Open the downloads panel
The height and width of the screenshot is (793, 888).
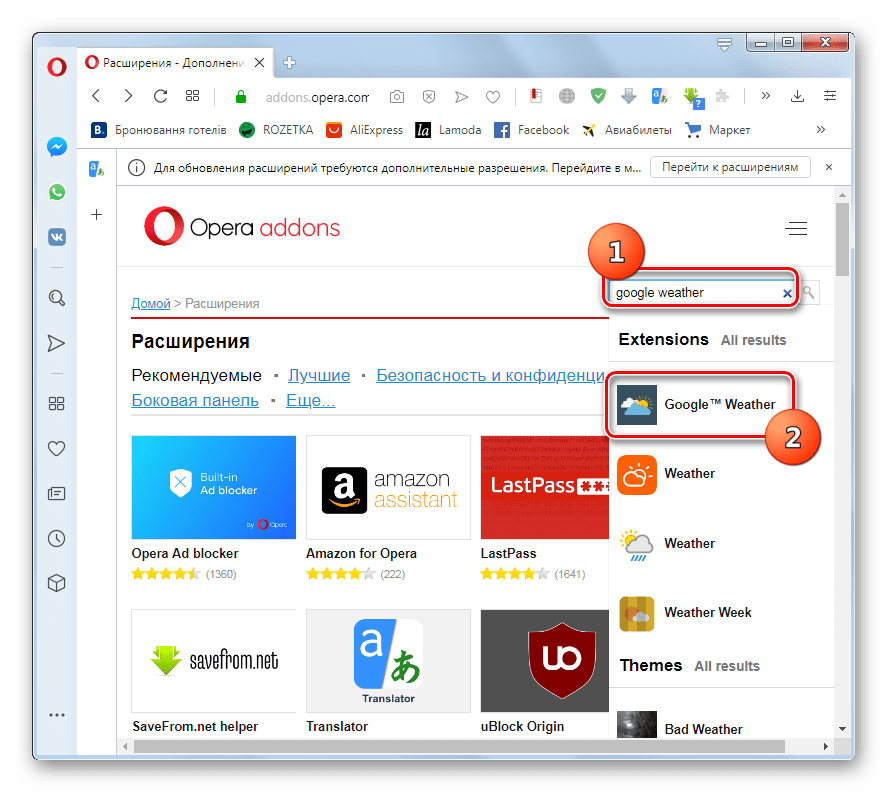coord(797,96)
